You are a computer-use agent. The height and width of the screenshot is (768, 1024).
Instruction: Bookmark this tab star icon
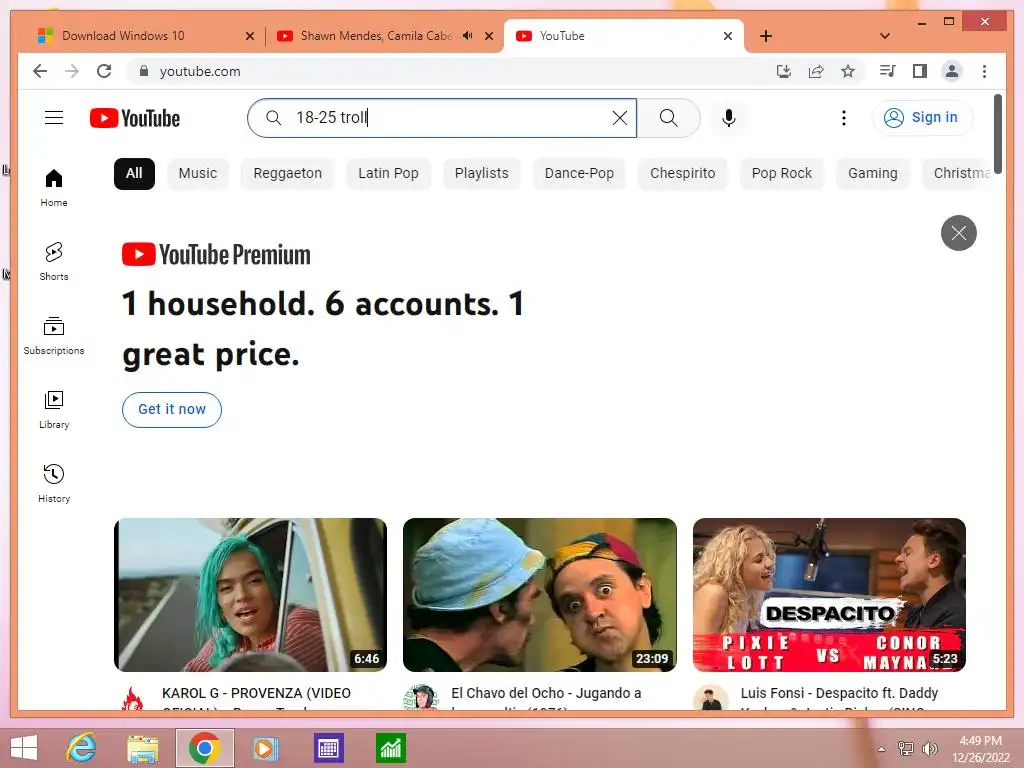[x=848, y=71]
